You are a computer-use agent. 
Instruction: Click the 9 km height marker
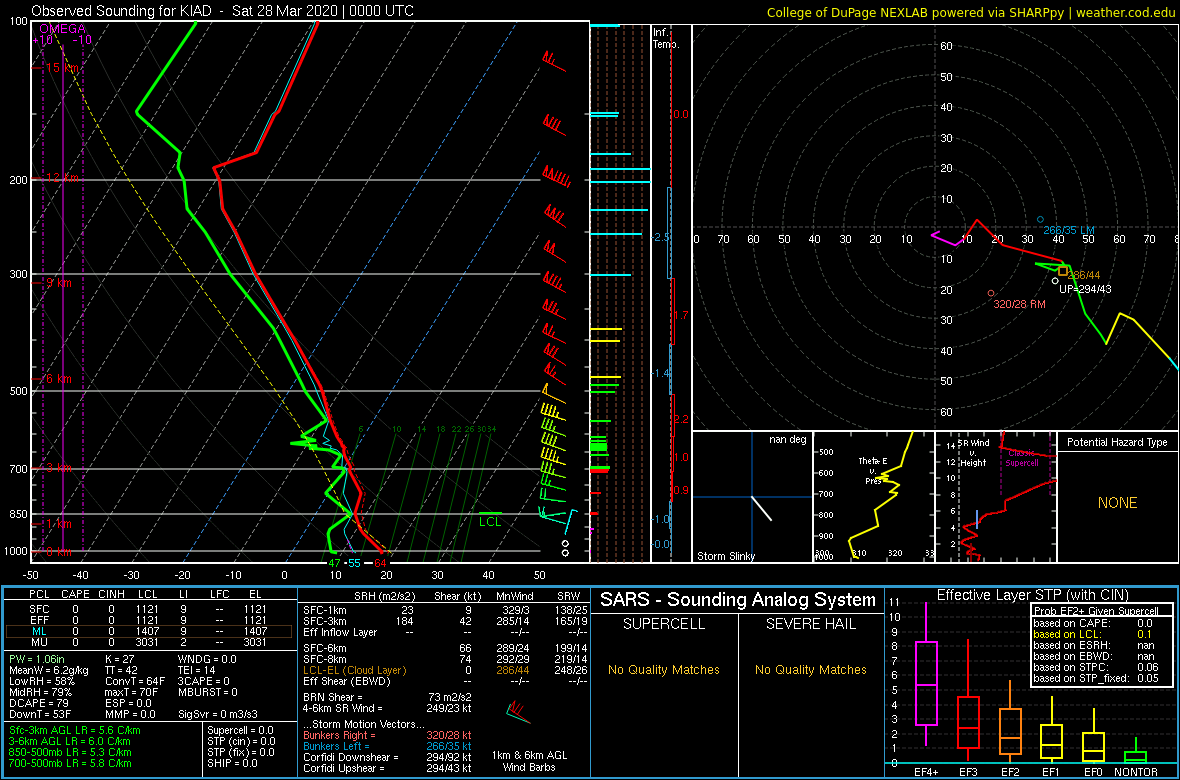[59, 282]
